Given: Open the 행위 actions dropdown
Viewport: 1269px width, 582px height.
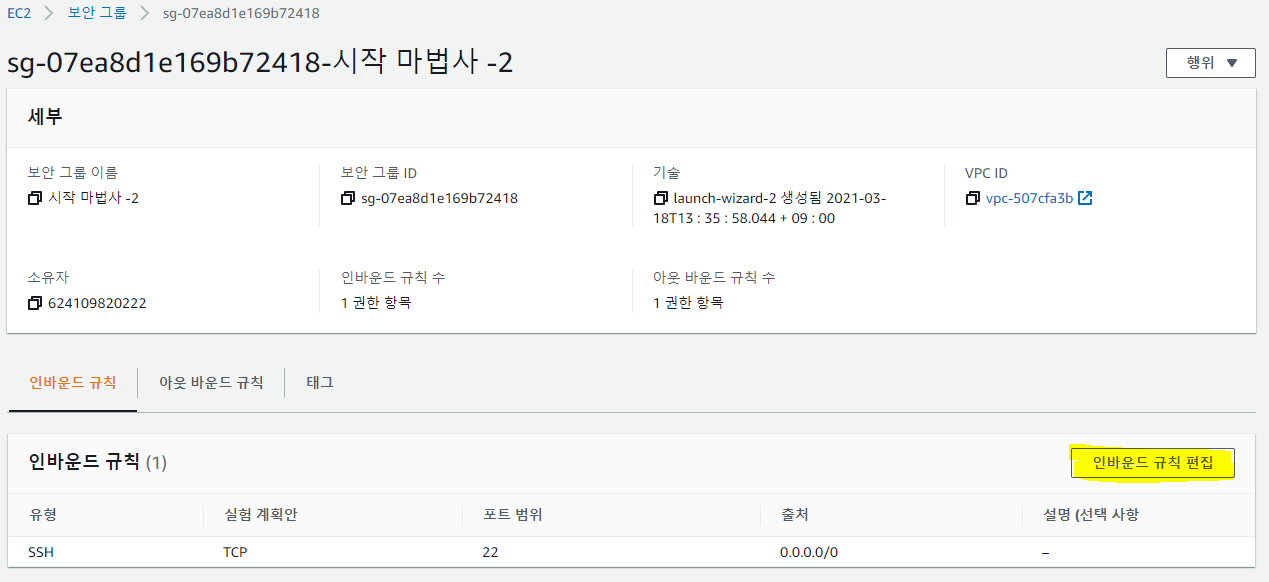Looking at the screenshot, I should [x=1210, y=63].
